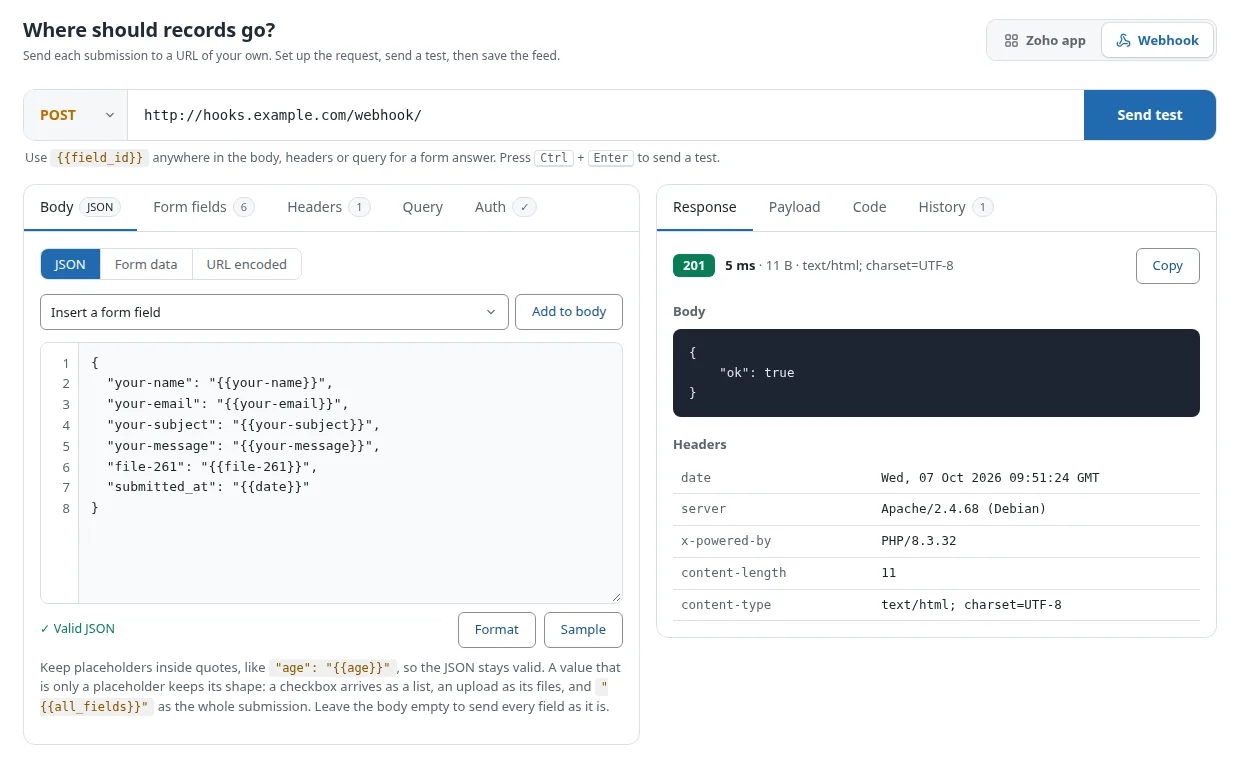Open the Form fields tab
Viewport: 1240px width, 761px height.
tap(203, 207)
